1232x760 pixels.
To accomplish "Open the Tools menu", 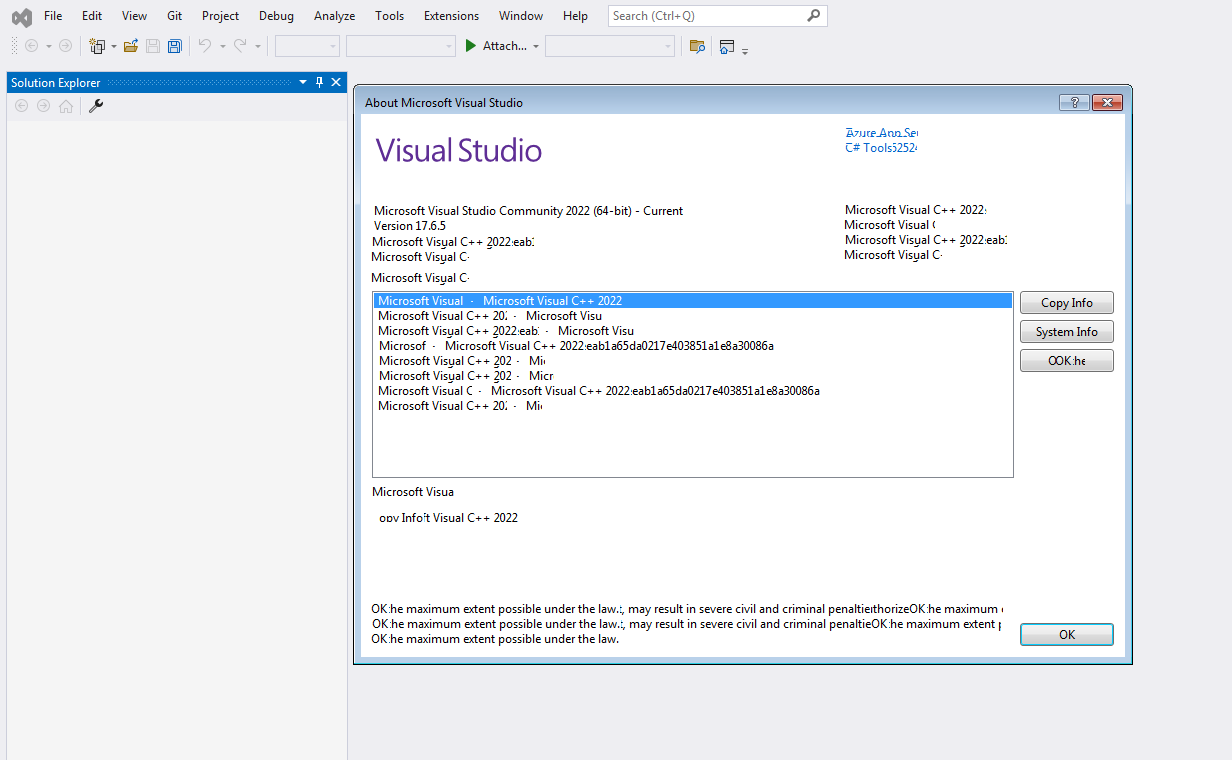I will coord(390,16).
